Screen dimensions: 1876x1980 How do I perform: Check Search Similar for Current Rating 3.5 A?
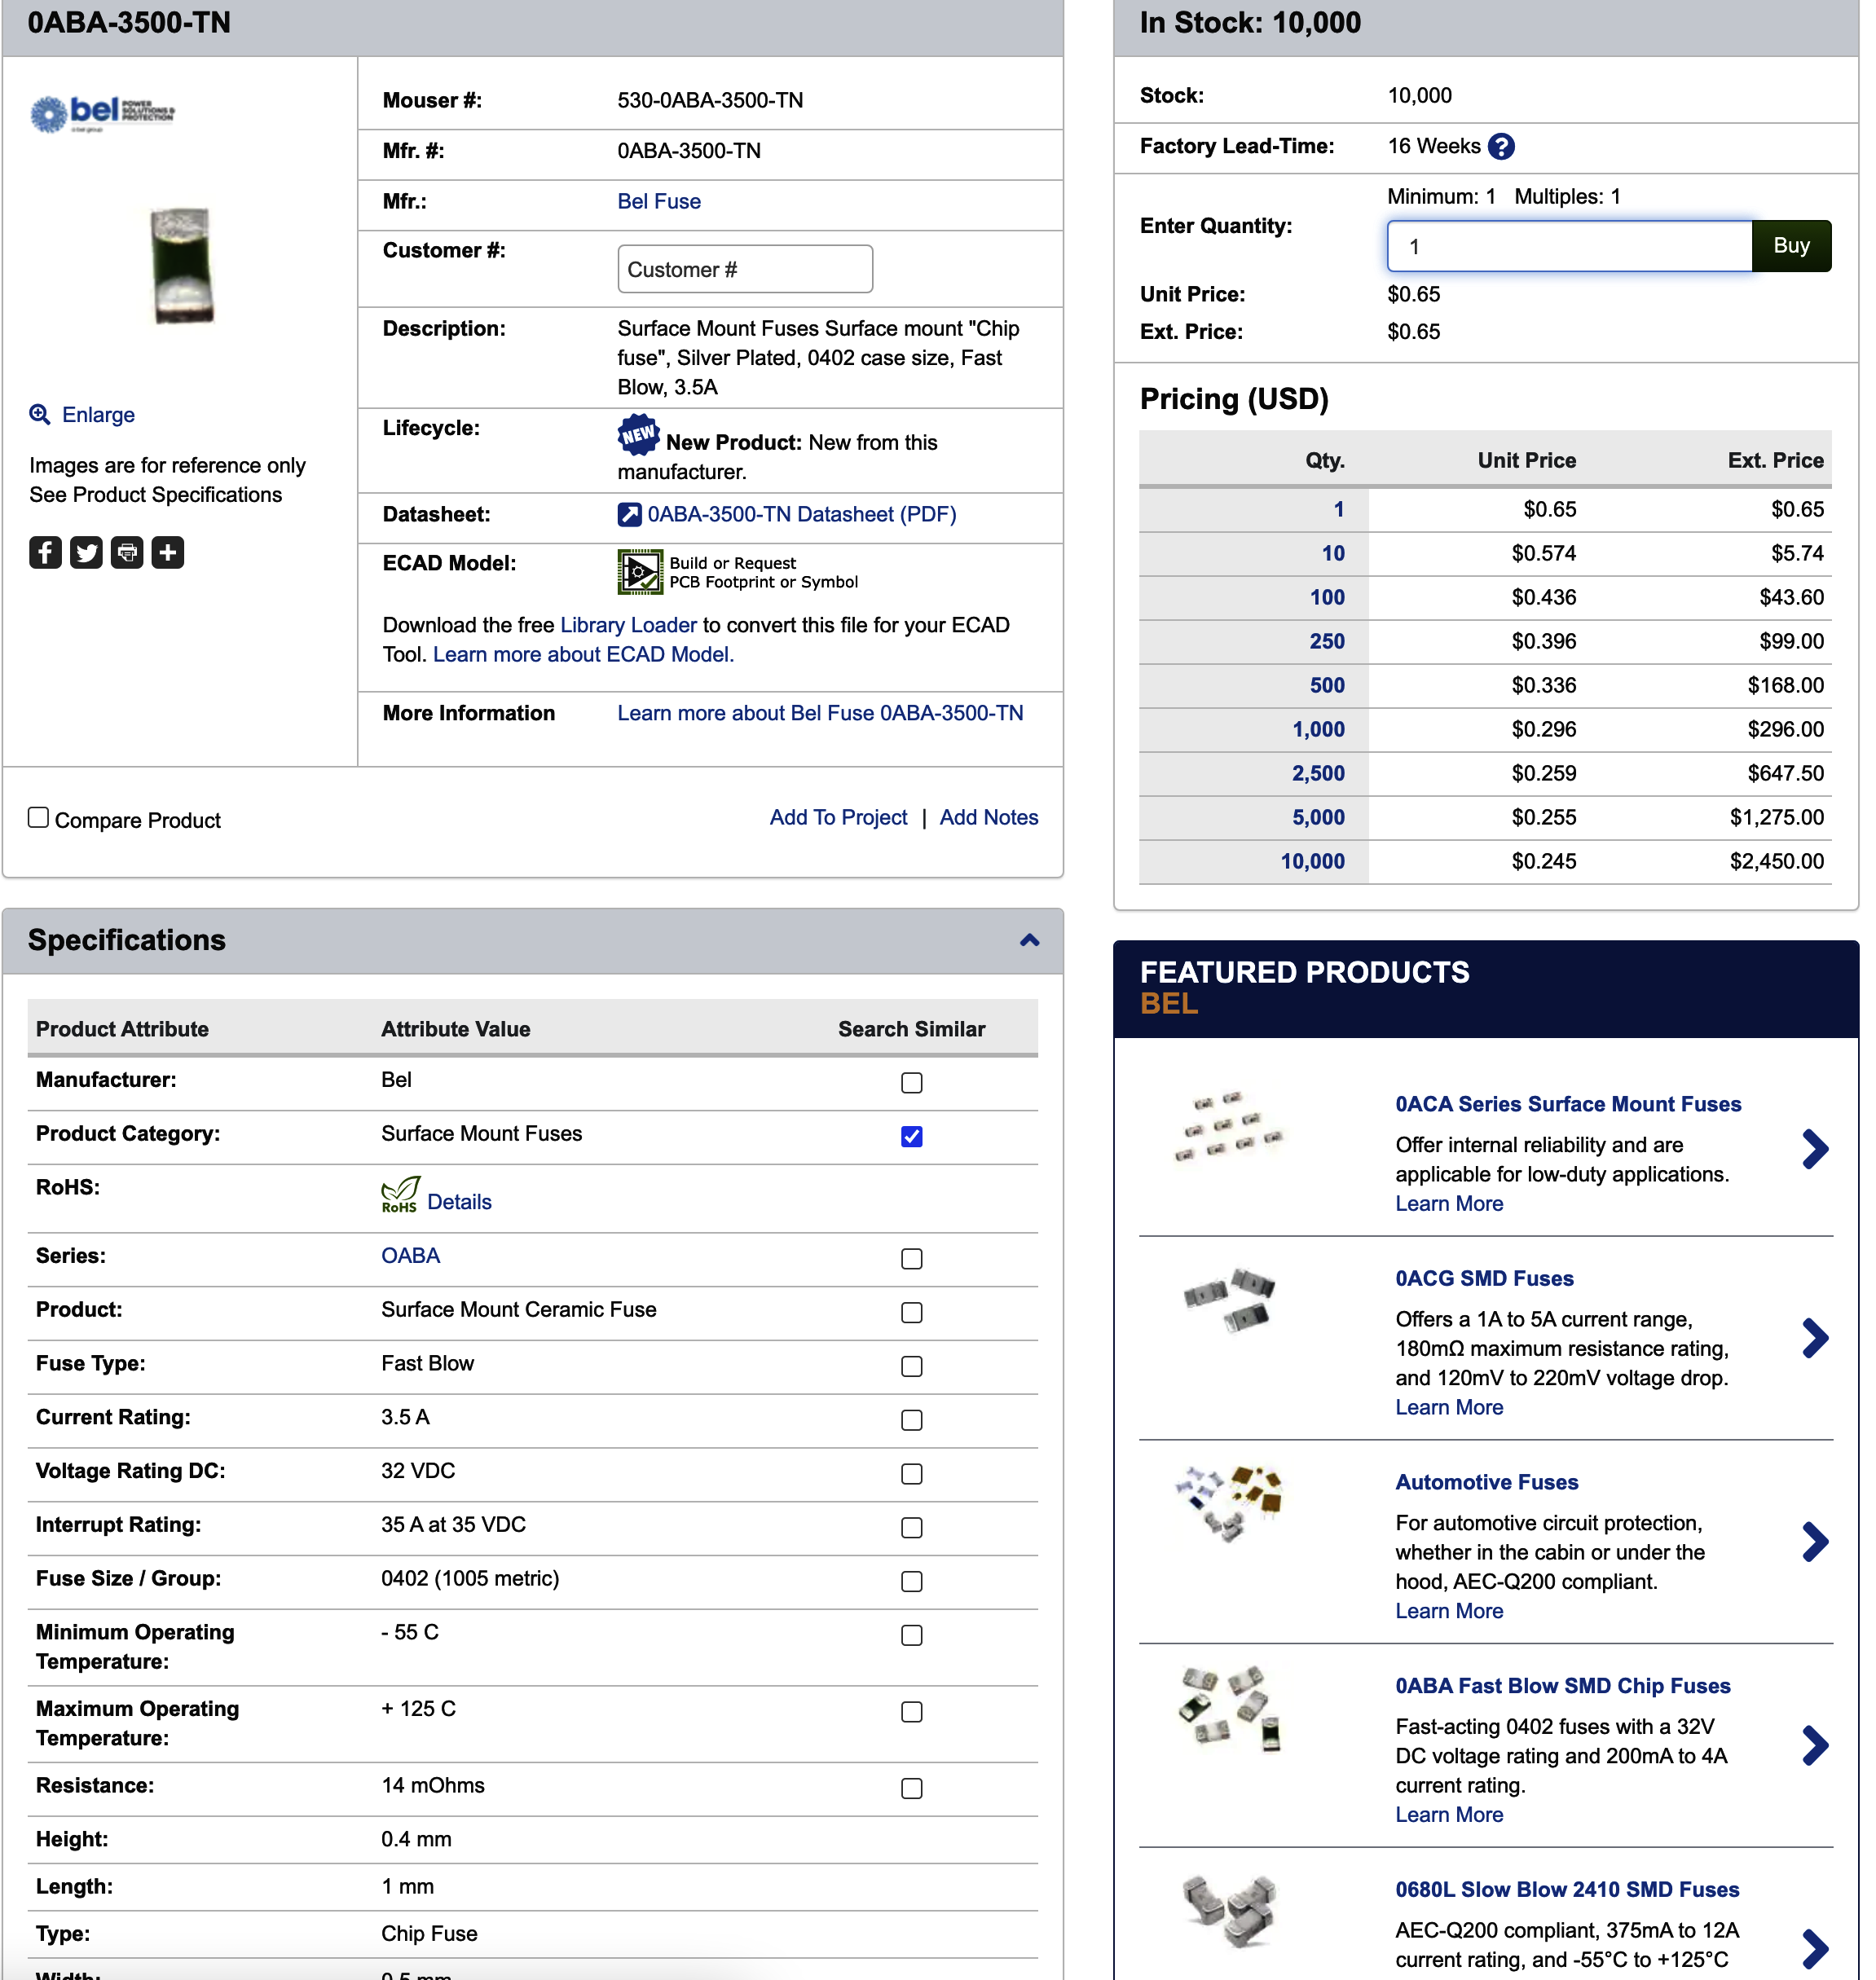(912, 1421)
